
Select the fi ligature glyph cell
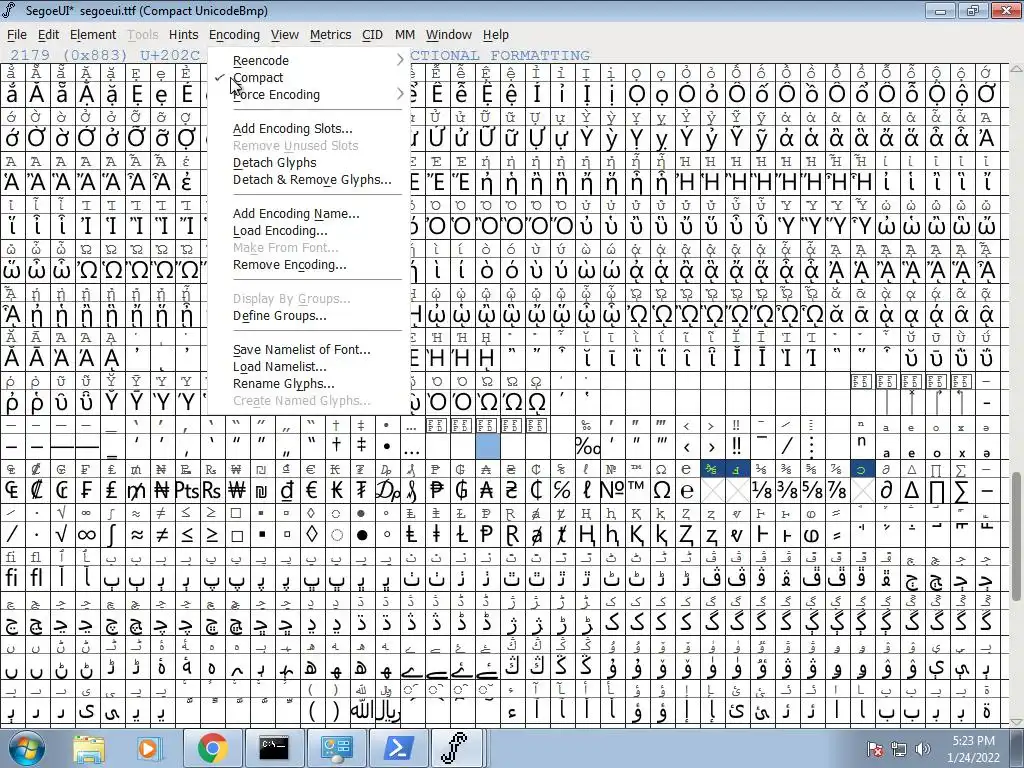pyautogui.click(x=12, y=578)
